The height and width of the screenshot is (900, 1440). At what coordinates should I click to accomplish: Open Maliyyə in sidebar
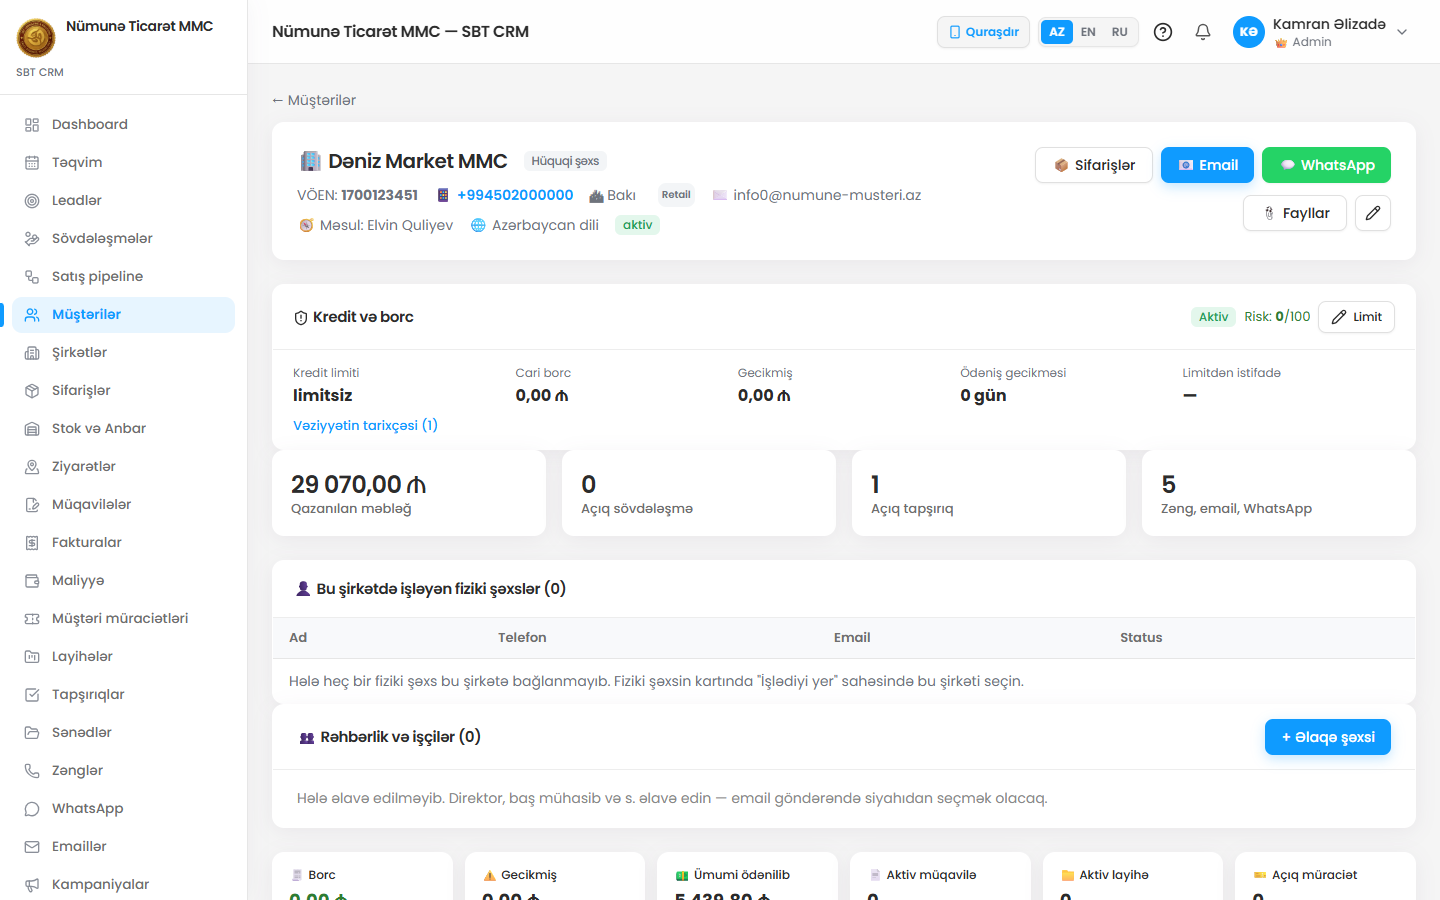pos(124,581)
